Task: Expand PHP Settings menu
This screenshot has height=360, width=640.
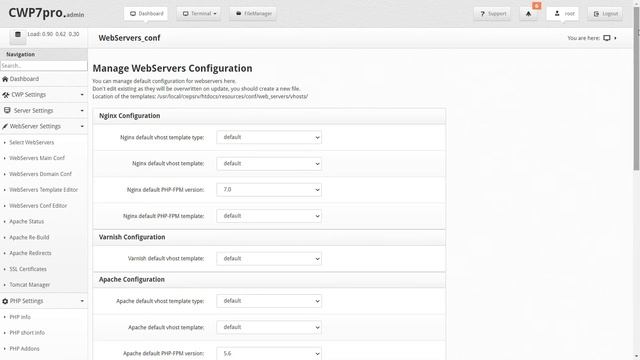Action: click(44, 301)
